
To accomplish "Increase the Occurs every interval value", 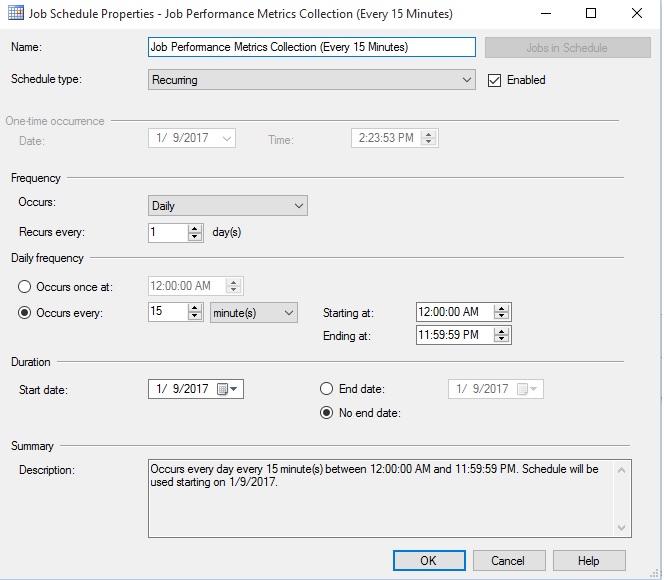I will (x=194, y=308).
